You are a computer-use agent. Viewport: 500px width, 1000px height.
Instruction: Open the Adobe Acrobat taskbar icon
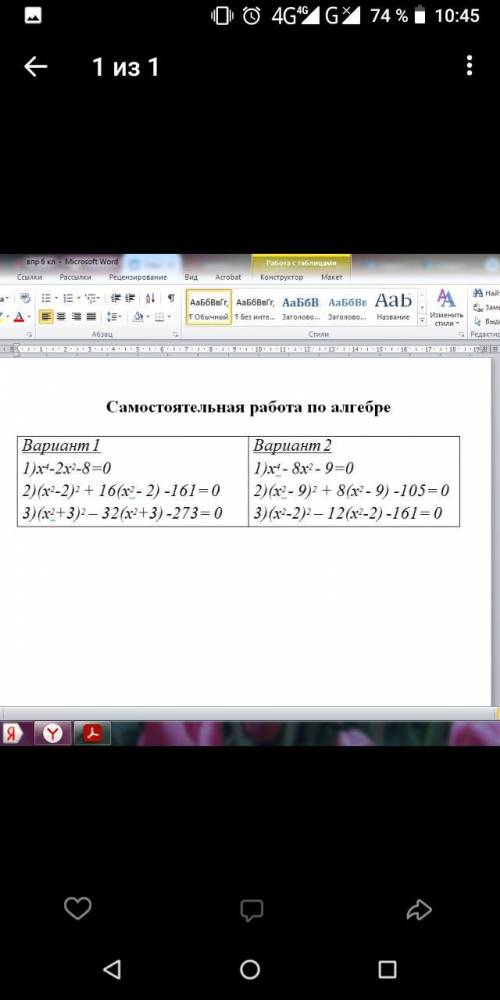coord(92,733)
